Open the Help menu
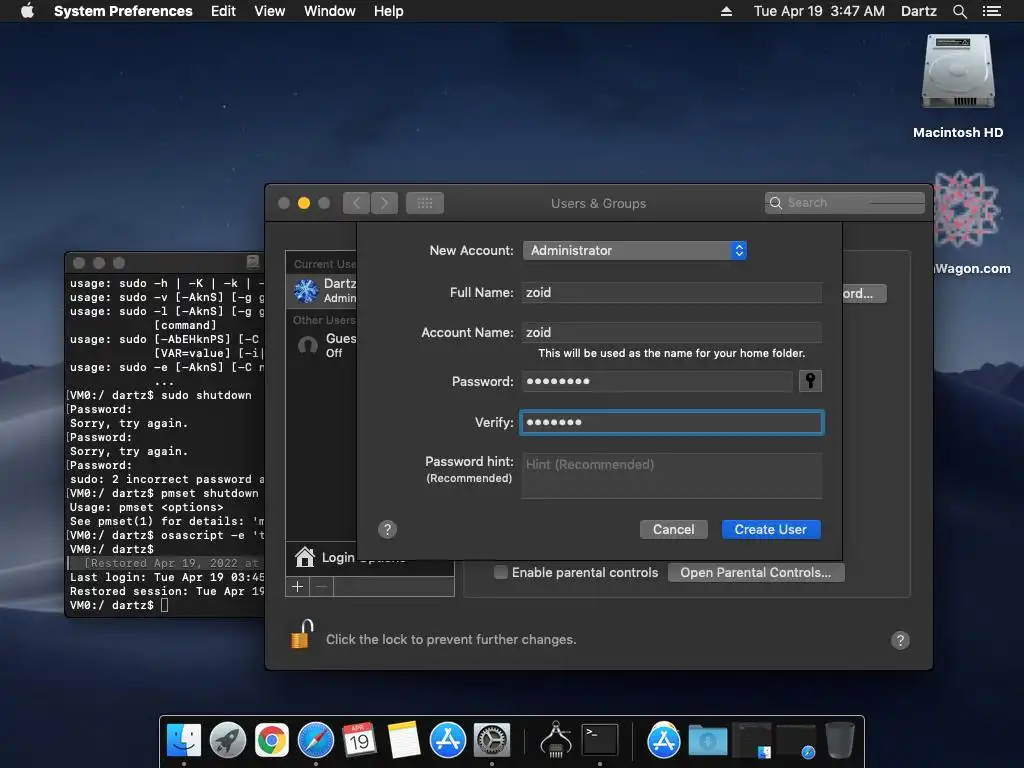Image resolution: width=1024 pixels, height=768 pixels. point(388,11)
